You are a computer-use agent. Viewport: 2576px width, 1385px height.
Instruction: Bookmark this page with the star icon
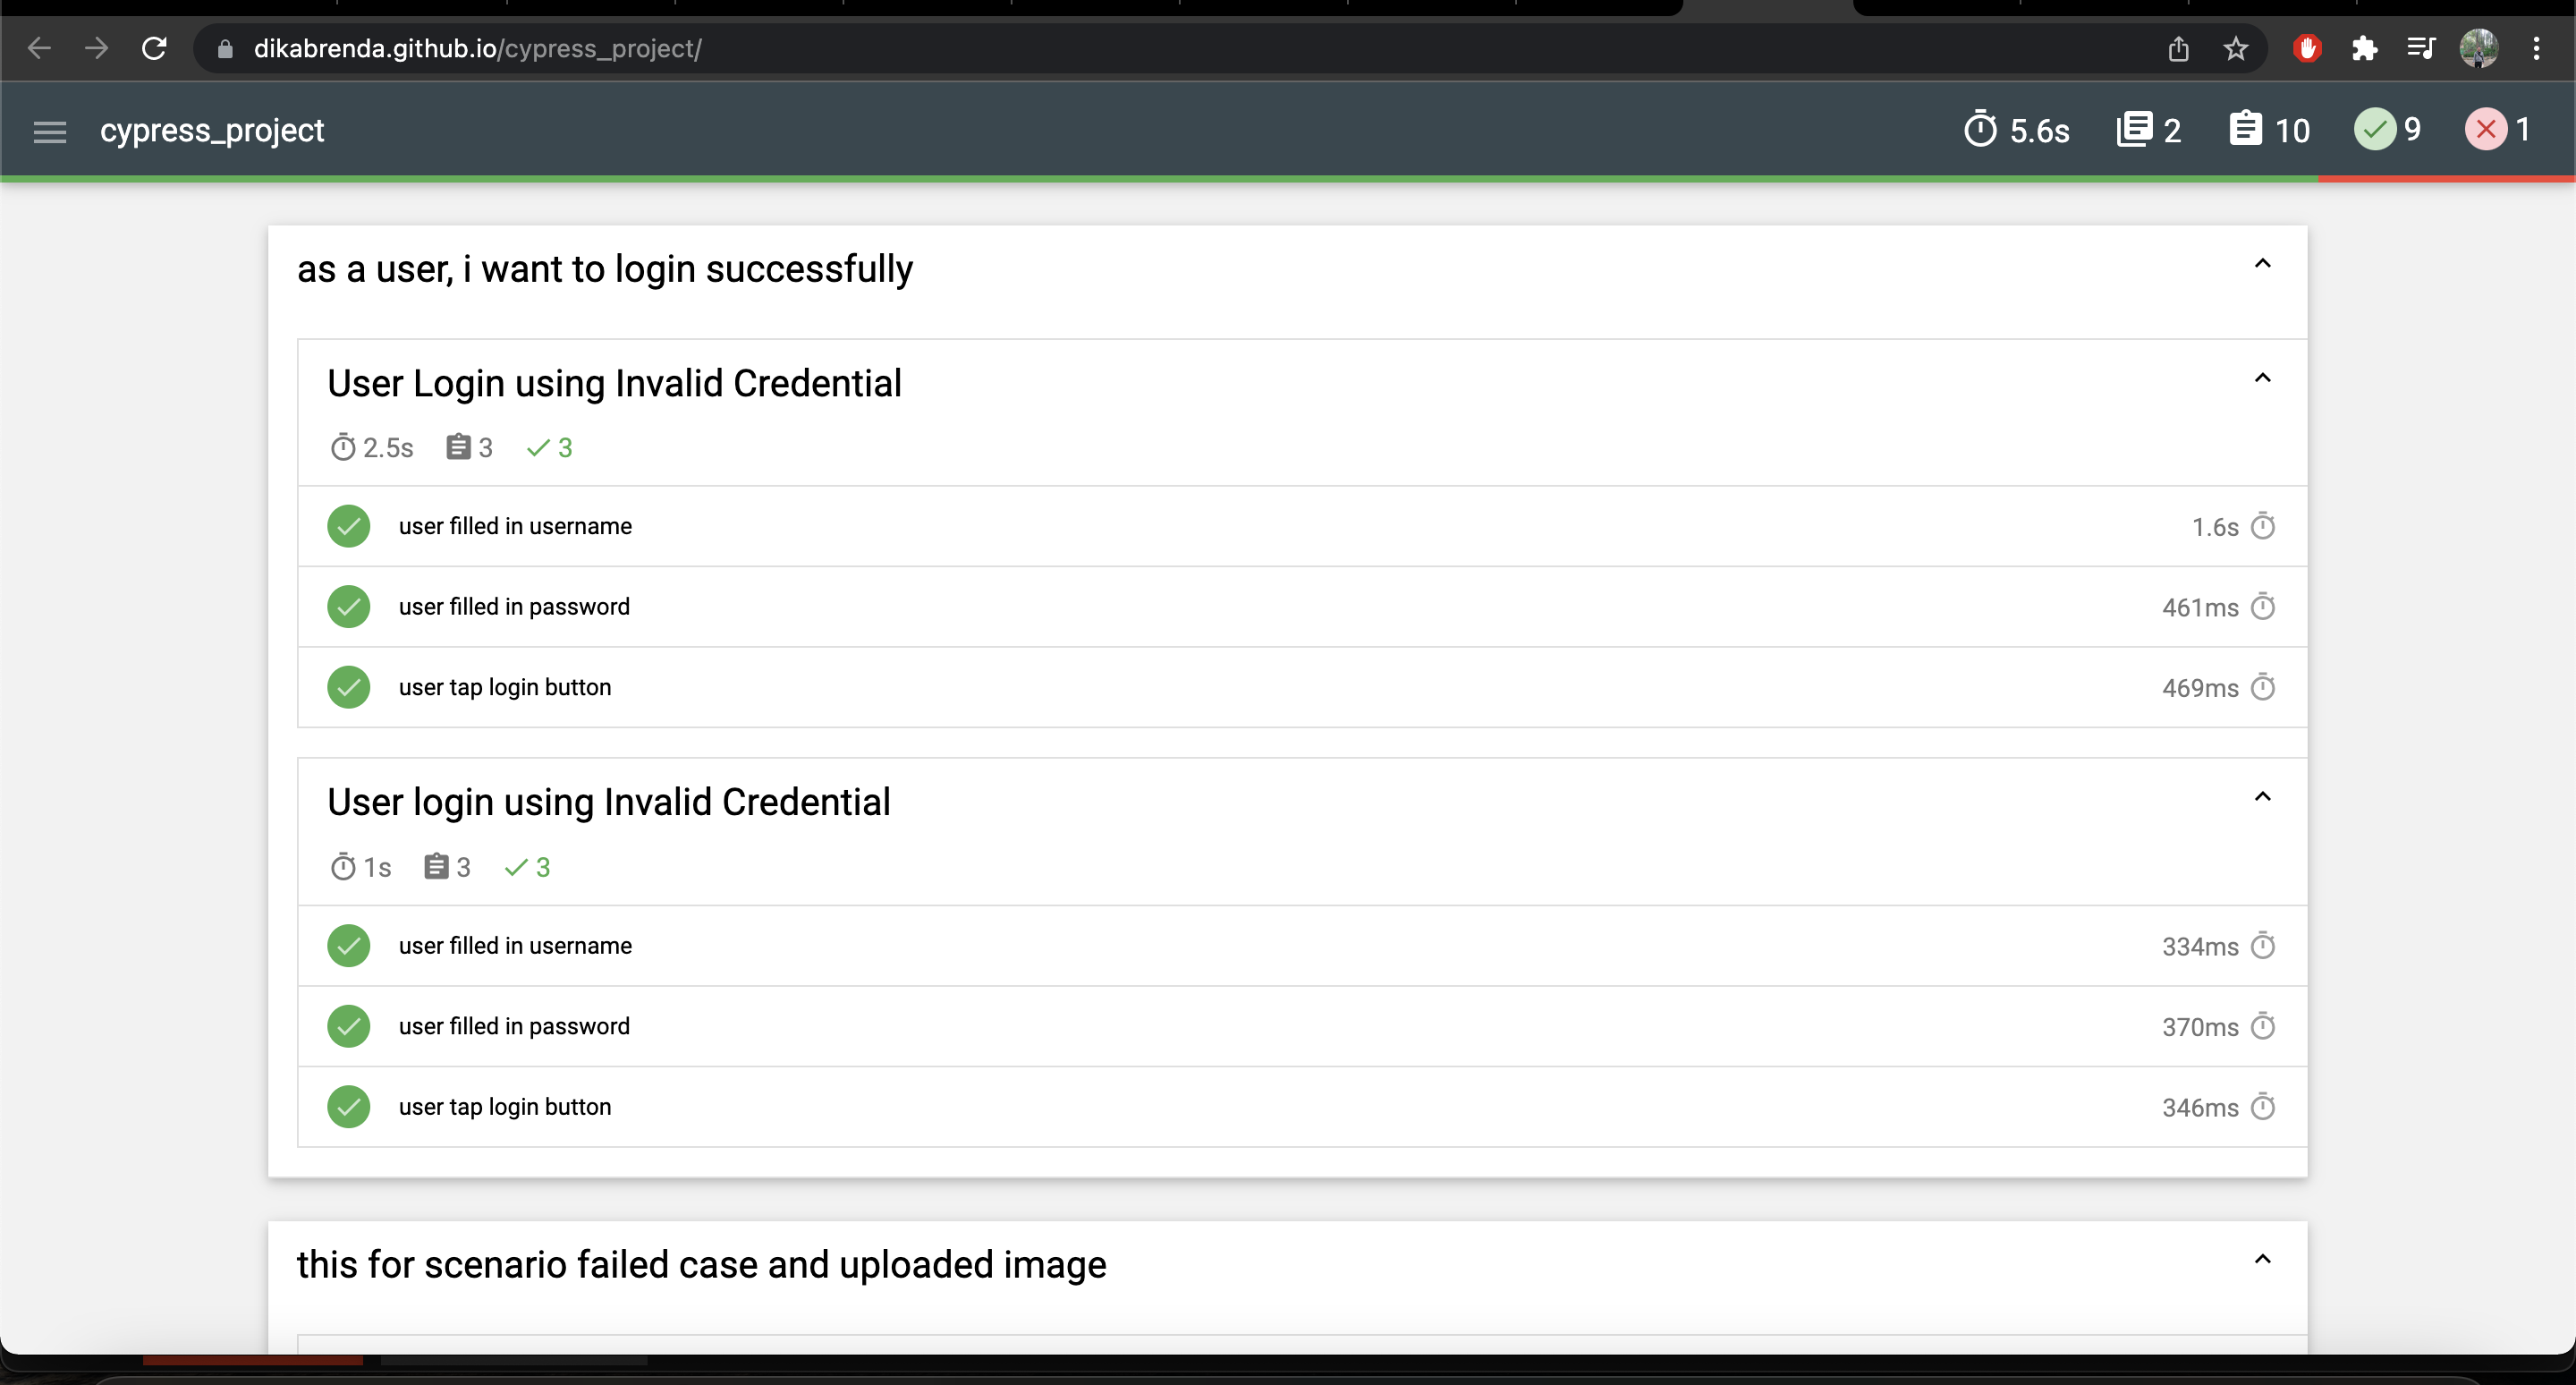[2236, 48]
